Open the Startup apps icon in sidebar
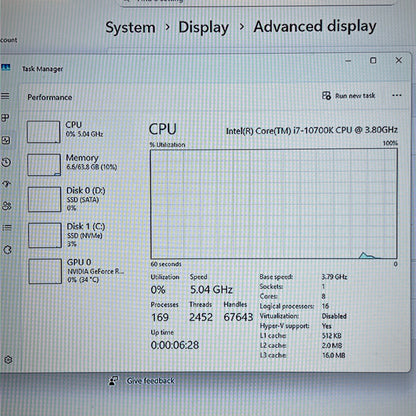 (7, 184)
